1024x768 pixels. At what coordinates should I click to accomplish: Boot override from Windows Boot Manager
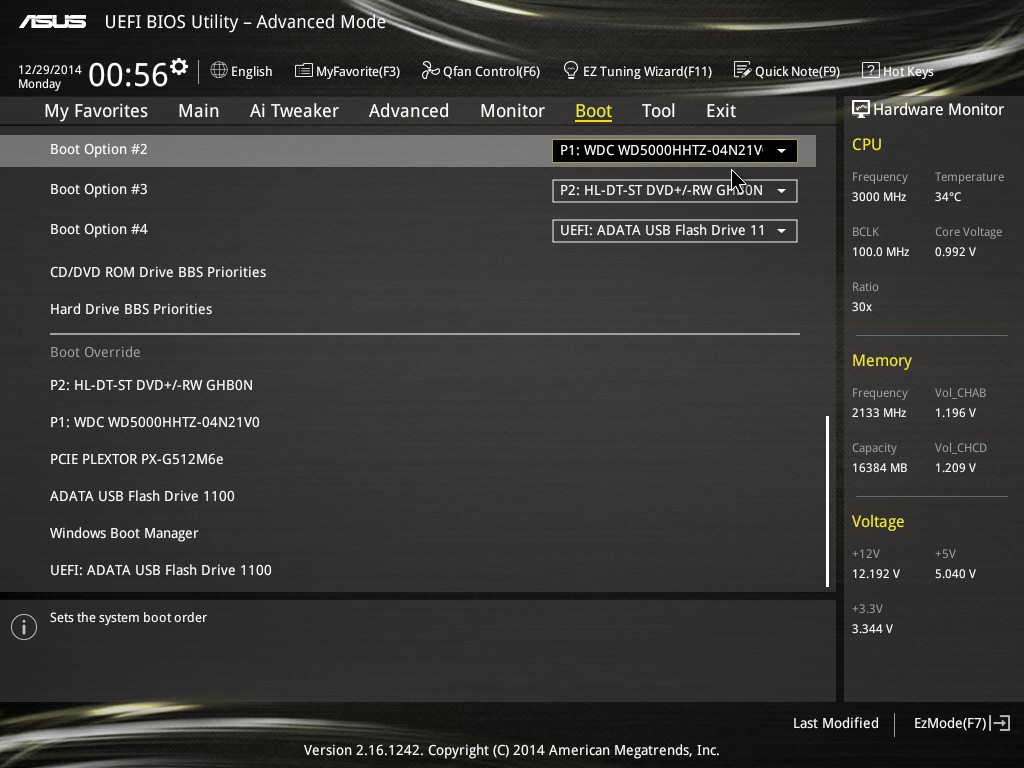(124, 534)
